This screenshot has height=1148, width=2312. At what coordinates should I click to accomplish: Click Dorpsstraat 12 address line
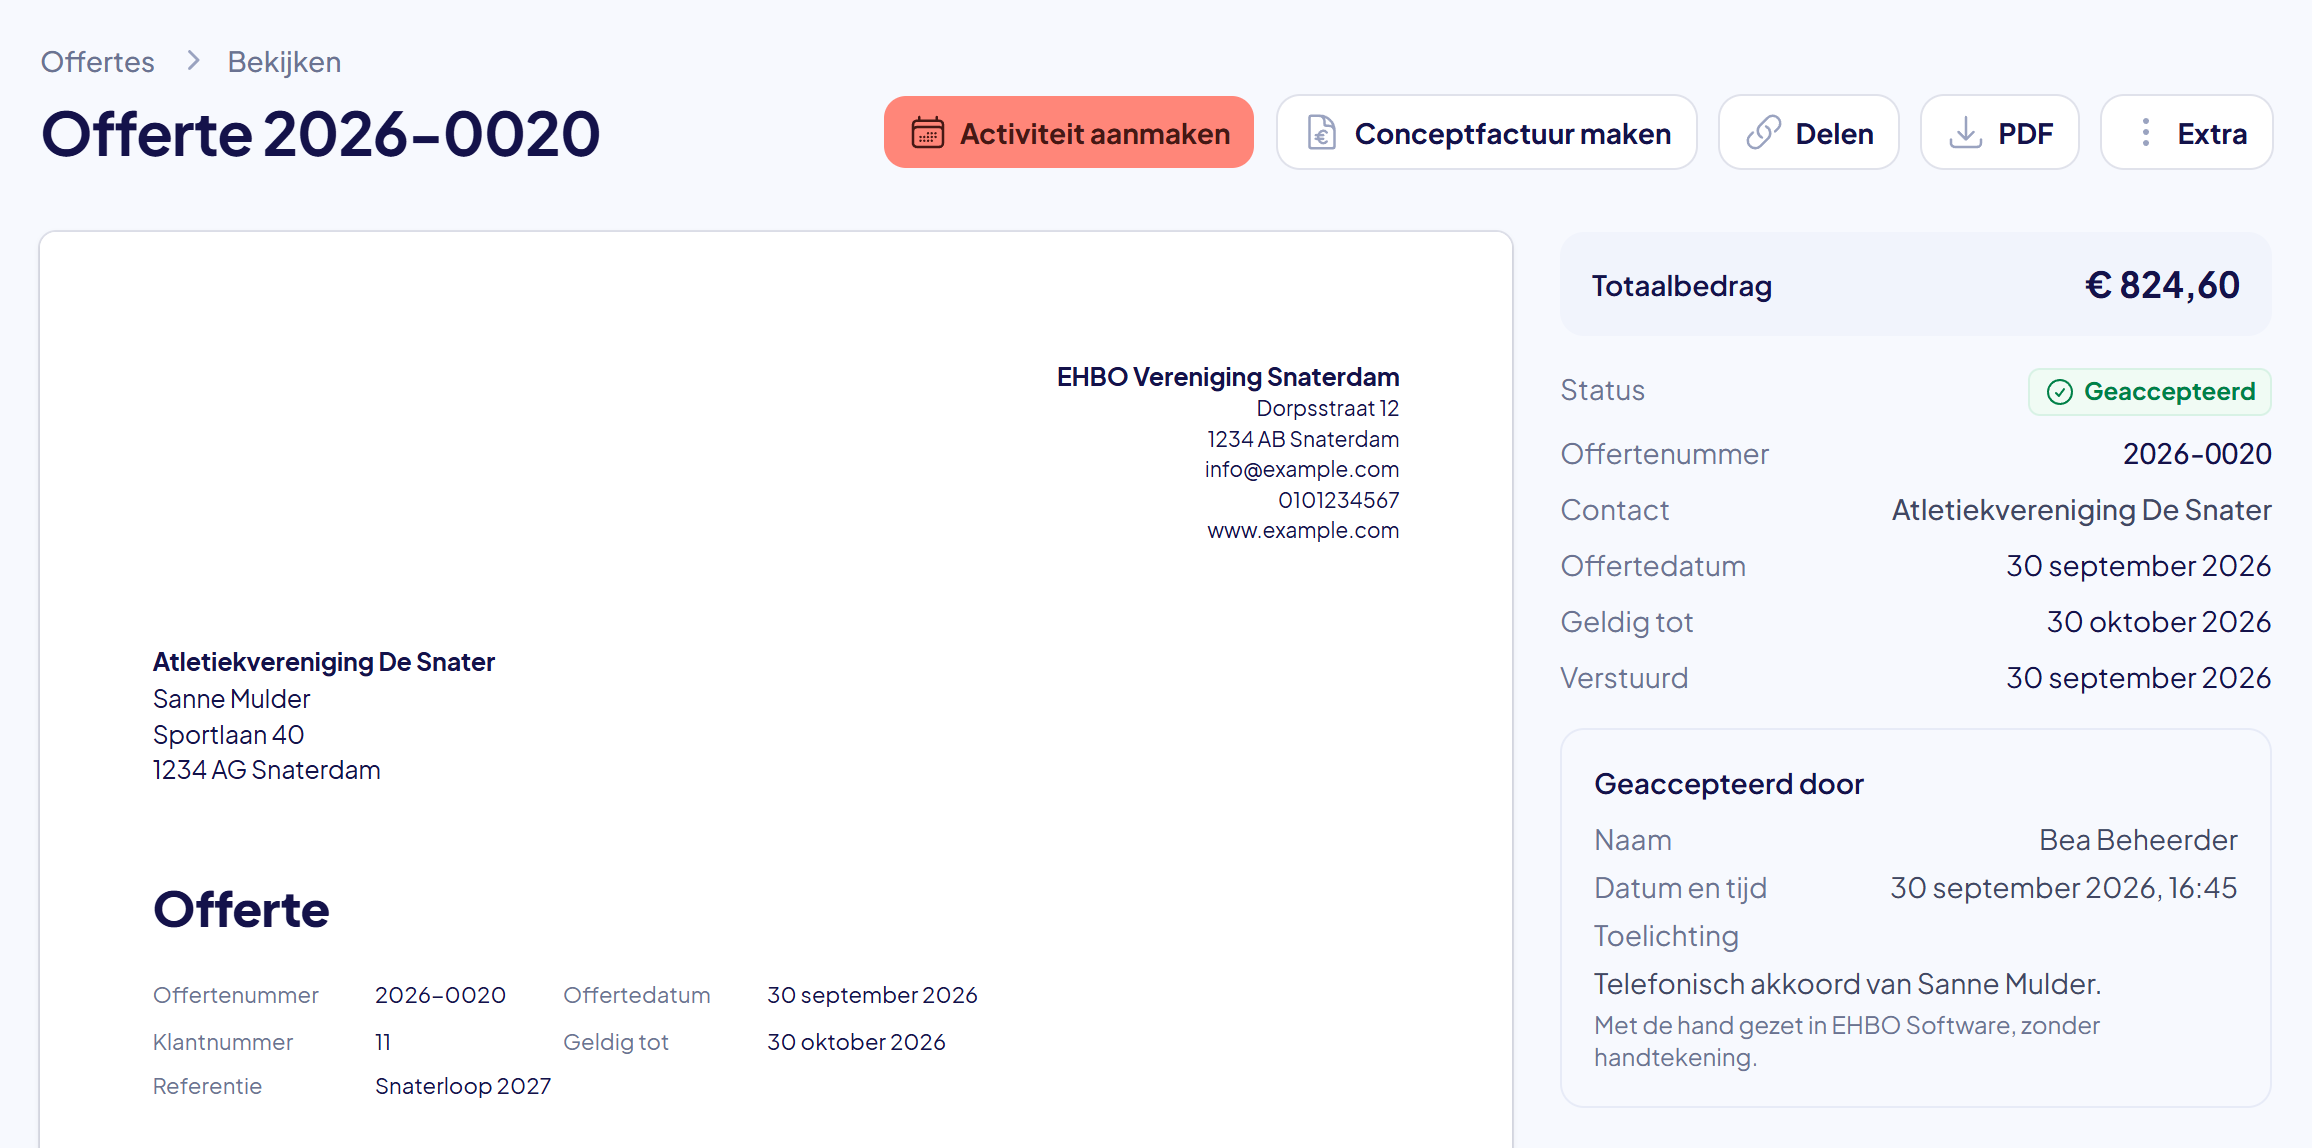coord(1327,408)
